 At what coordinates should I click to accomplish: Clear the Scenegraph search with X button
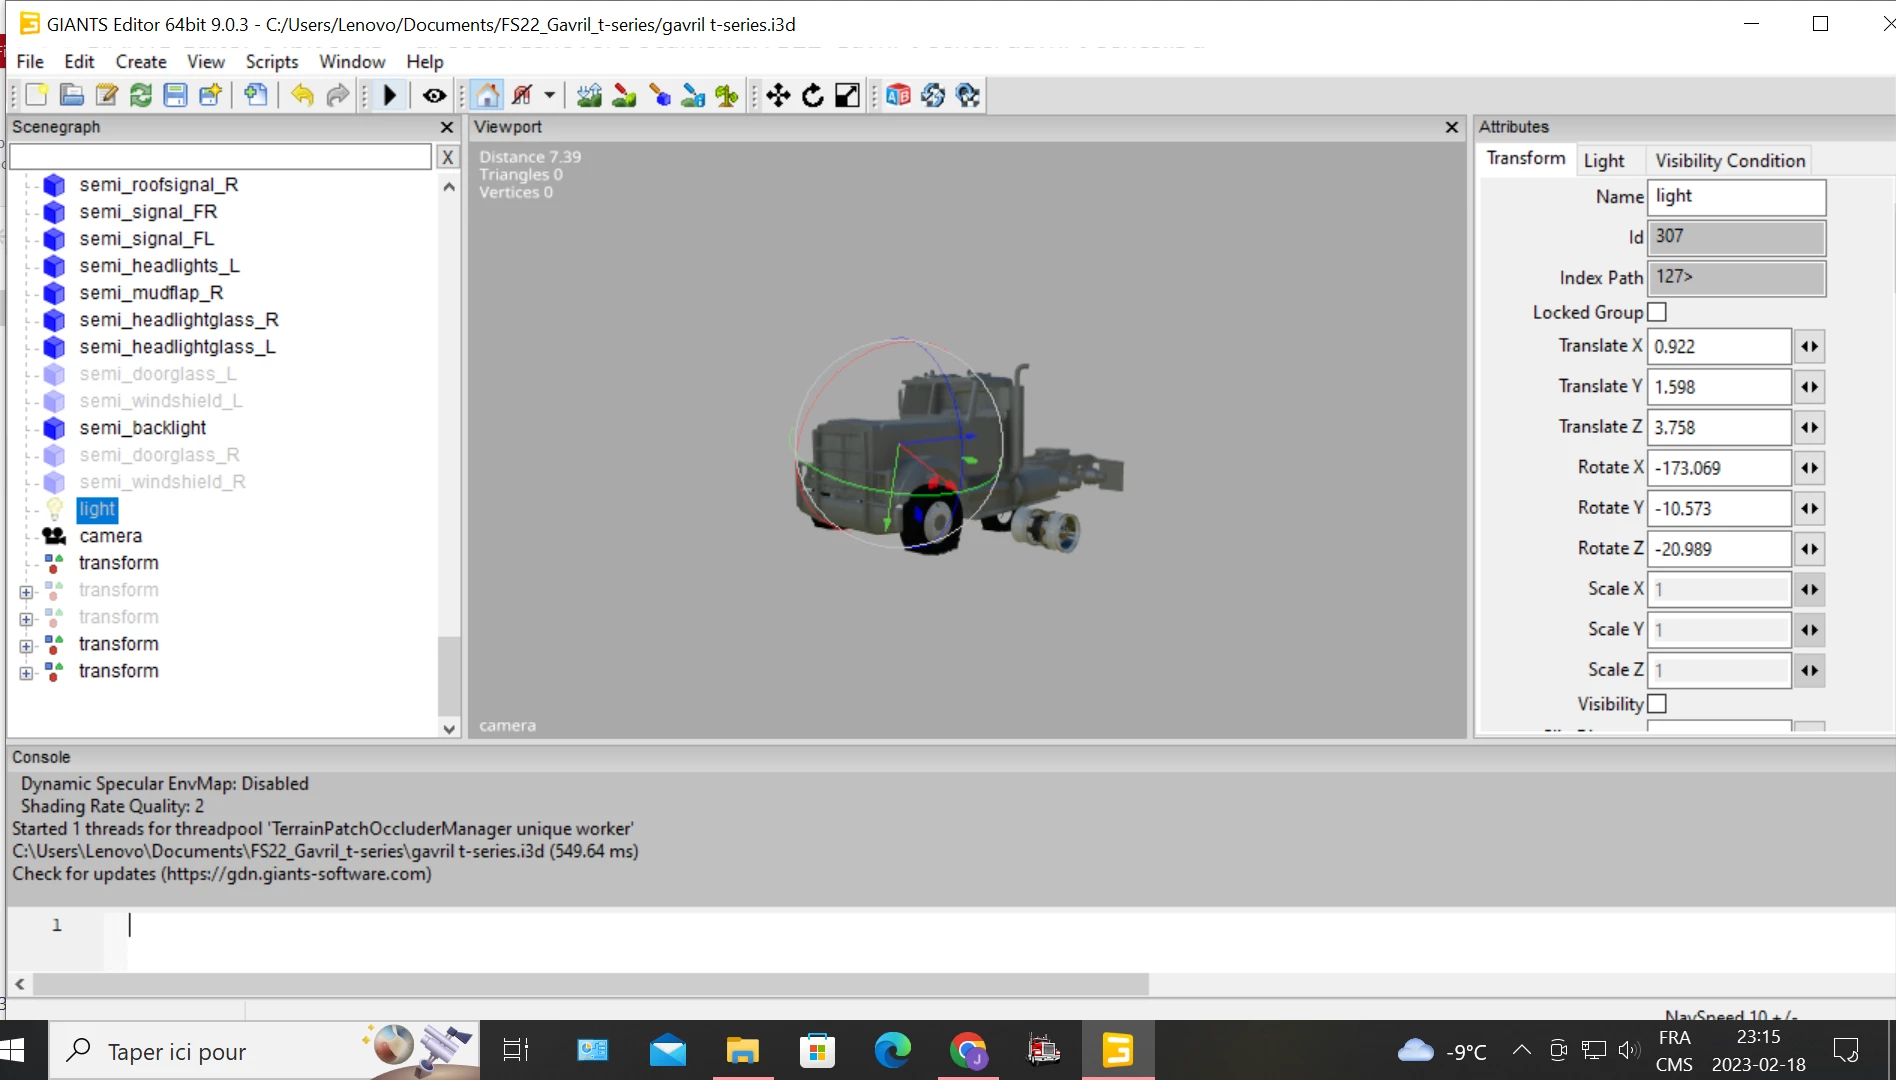pos(447,157)
